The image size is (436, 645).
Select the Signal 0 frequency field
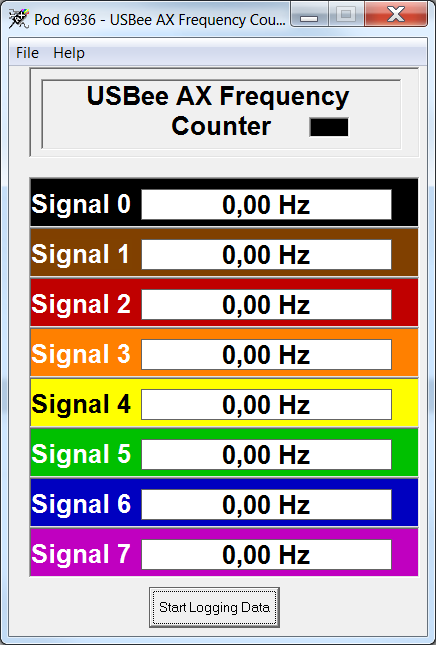[266, 204]
